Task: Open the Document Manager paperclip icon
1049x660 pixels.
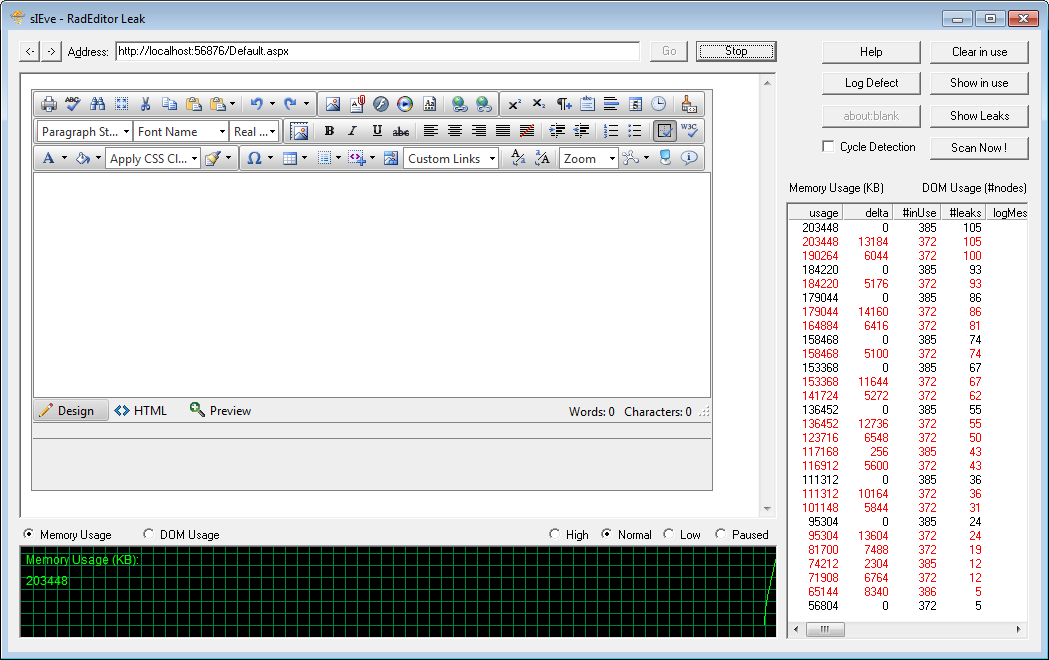Action: point(357,104)
